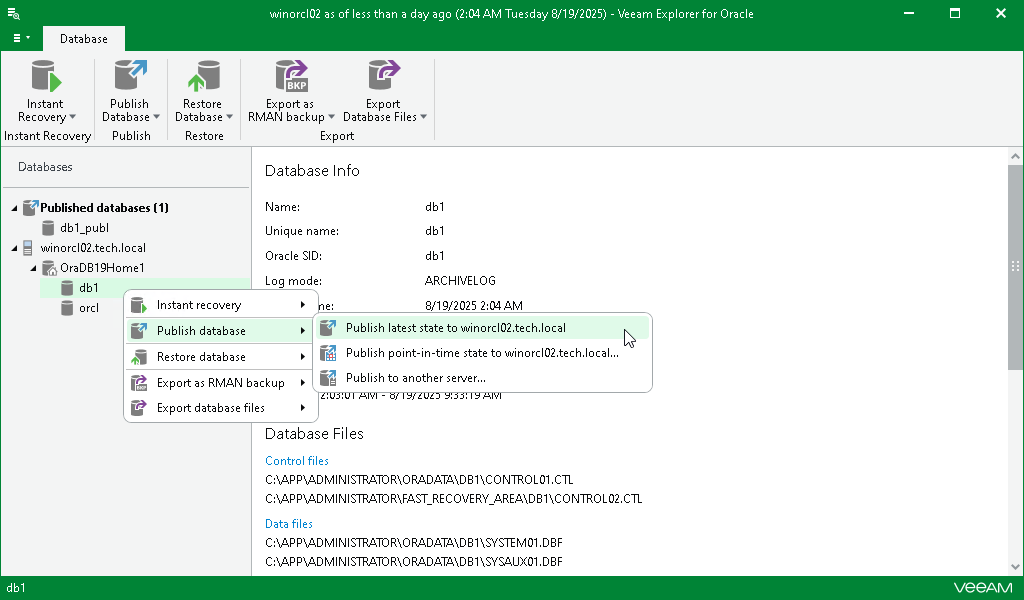Click the Export as RMAN backup icon
The image size is (1024, 600).
291,76
